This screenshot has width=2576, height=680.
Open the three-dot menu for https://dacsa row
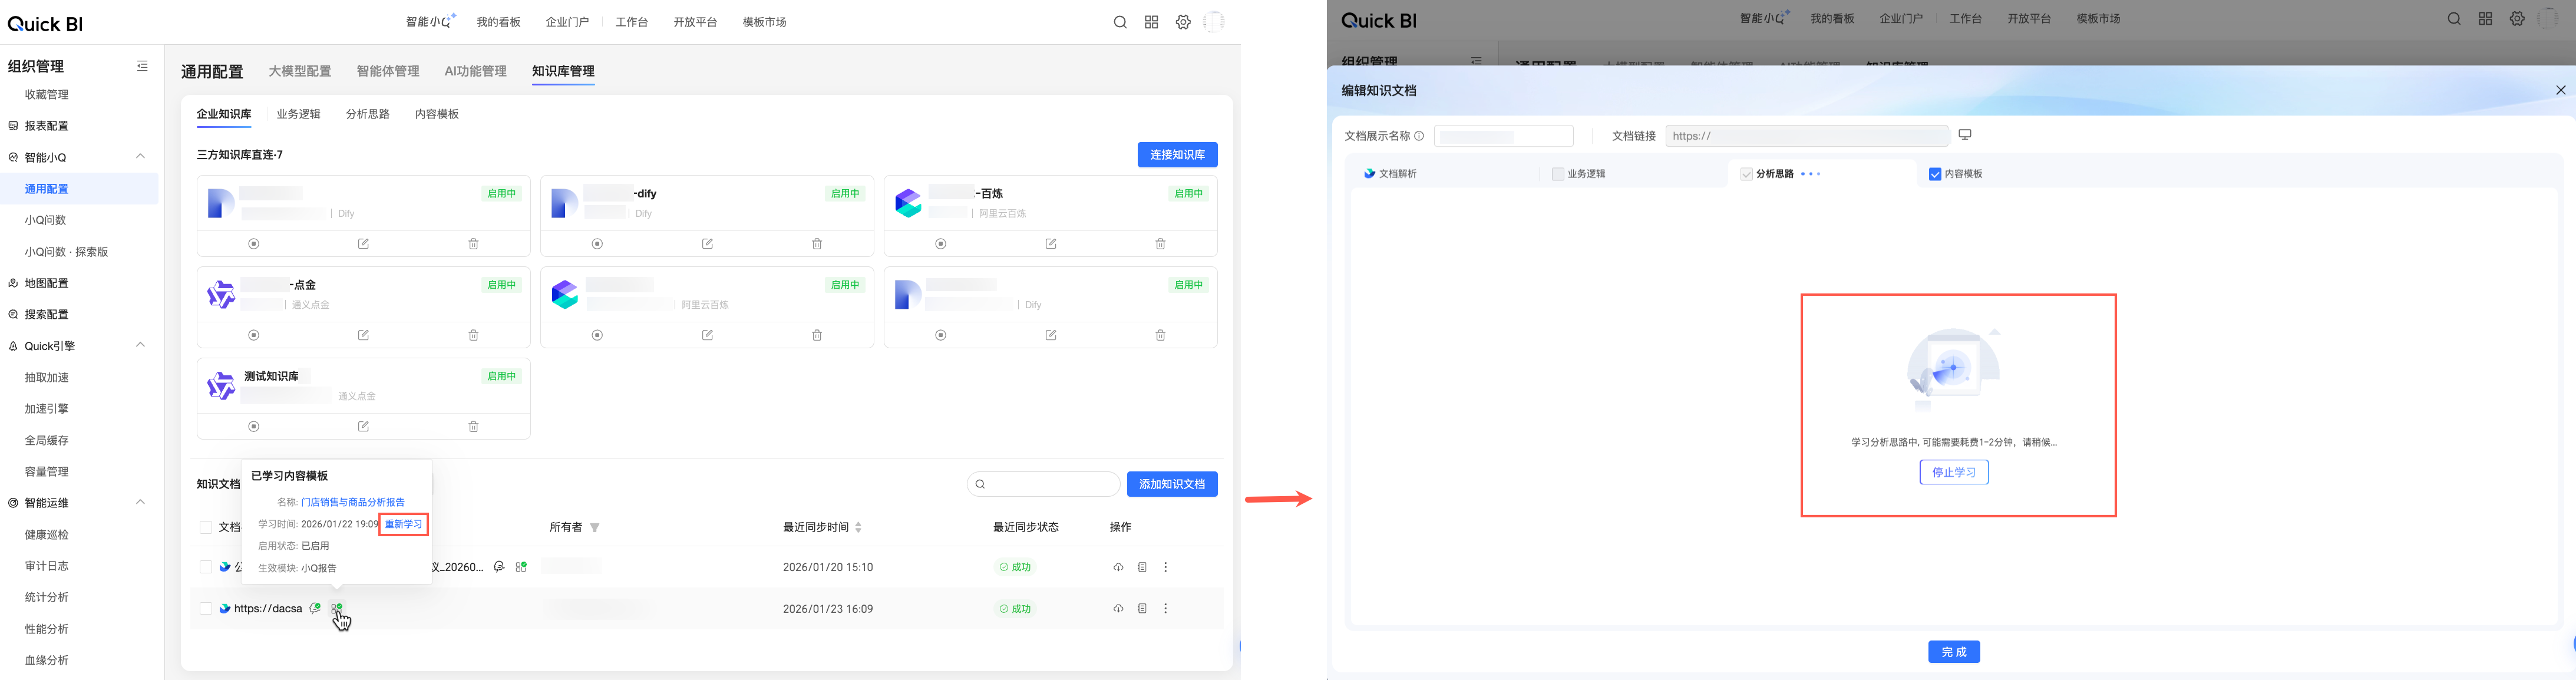[1165, 609]
